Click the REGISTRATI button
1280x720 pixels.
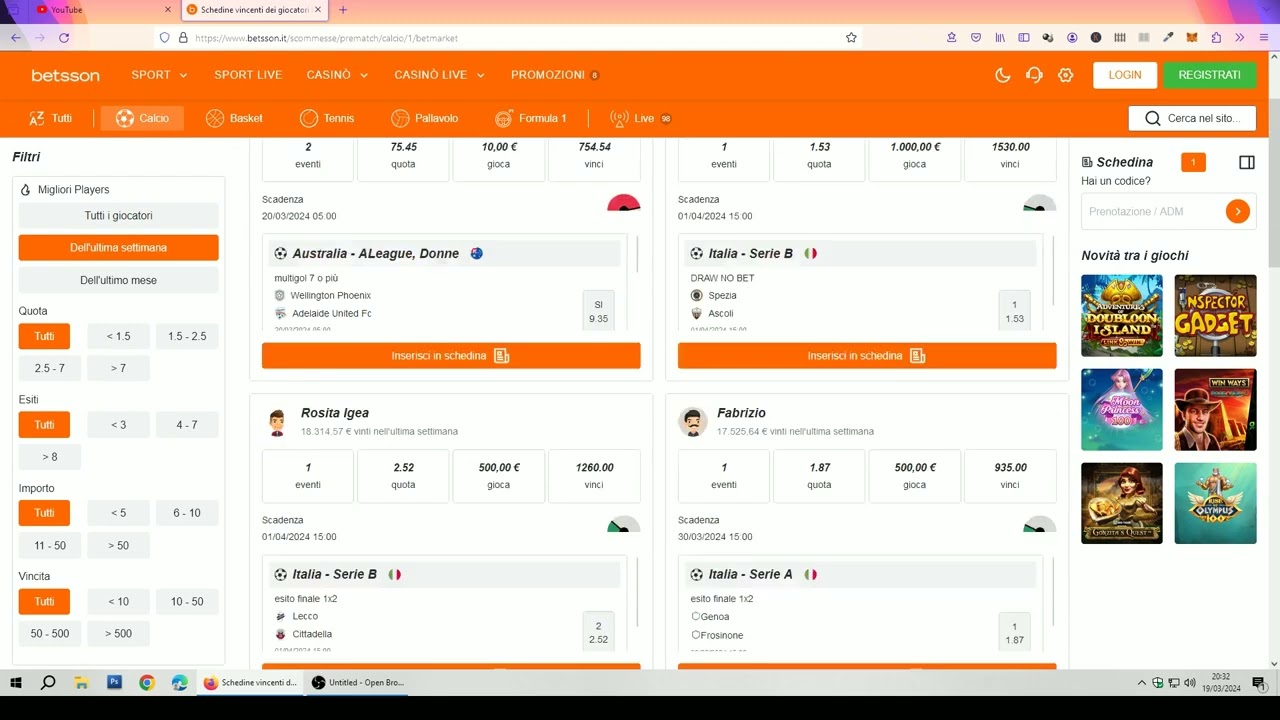(x=1209, y=75)
